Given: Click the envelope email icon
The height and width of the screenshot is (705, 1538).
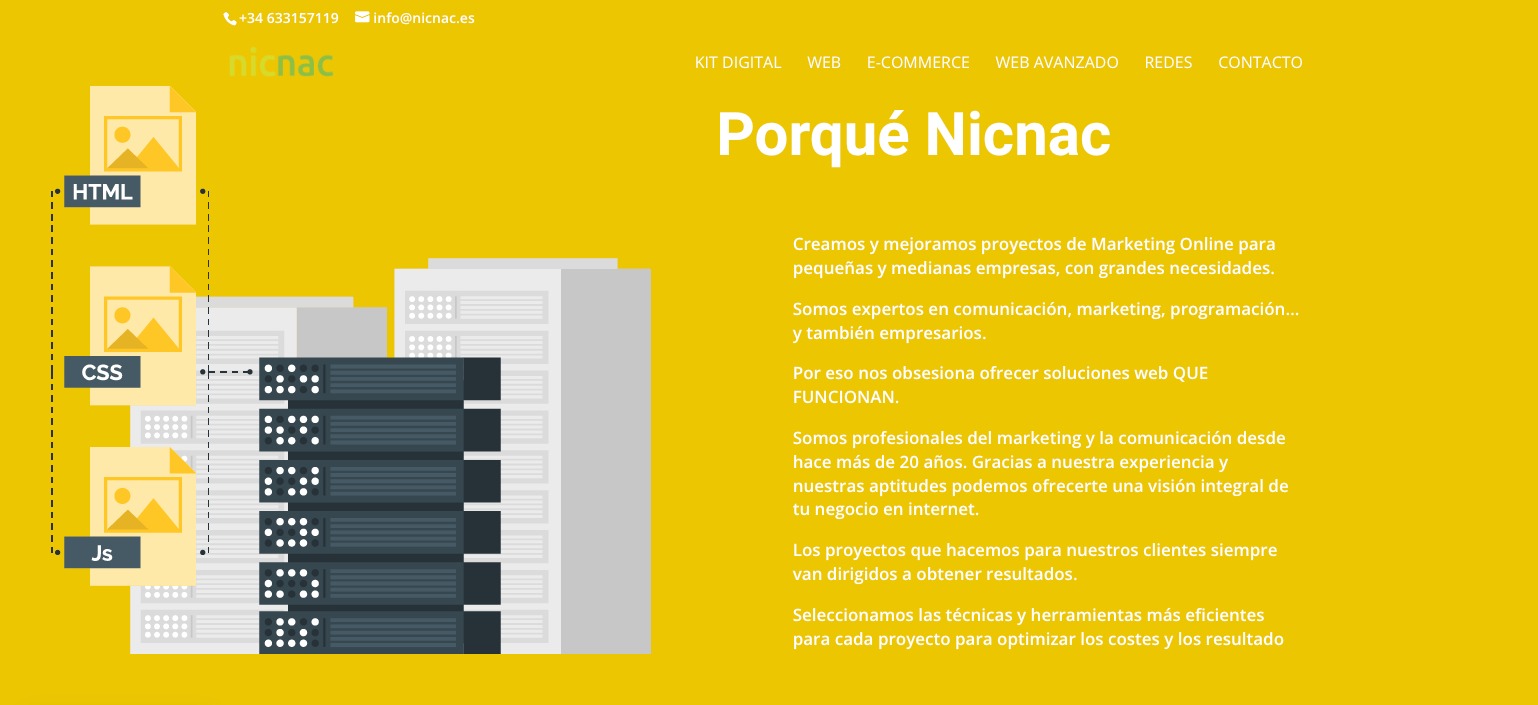Looking at the screenshot, I should (362, 17).
